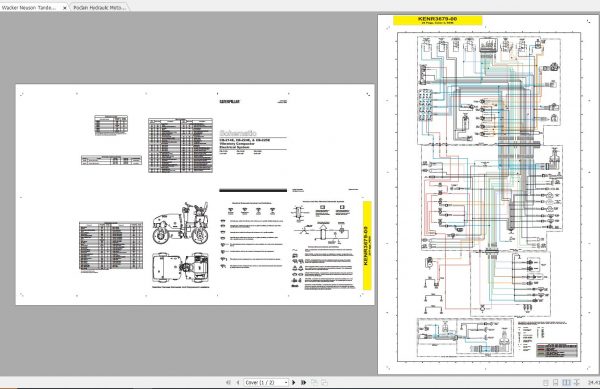Select two-page facing layout icon
600x389 pixels.
point(566,382)
